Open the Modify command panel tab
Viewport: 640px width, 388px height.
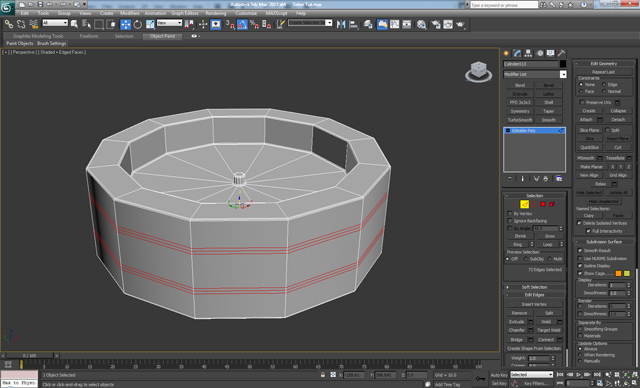517,53
